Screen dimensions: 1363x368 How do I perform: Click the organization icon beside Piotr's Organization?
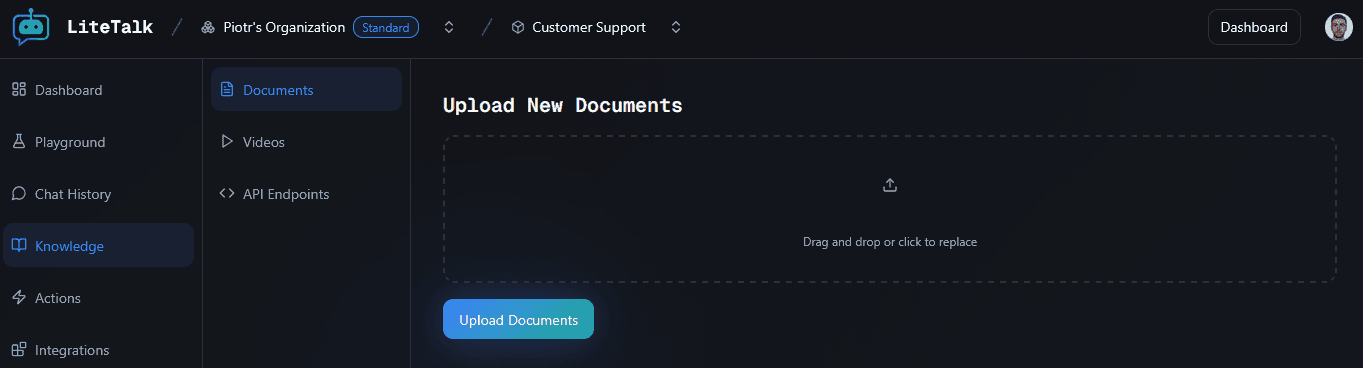208,28
